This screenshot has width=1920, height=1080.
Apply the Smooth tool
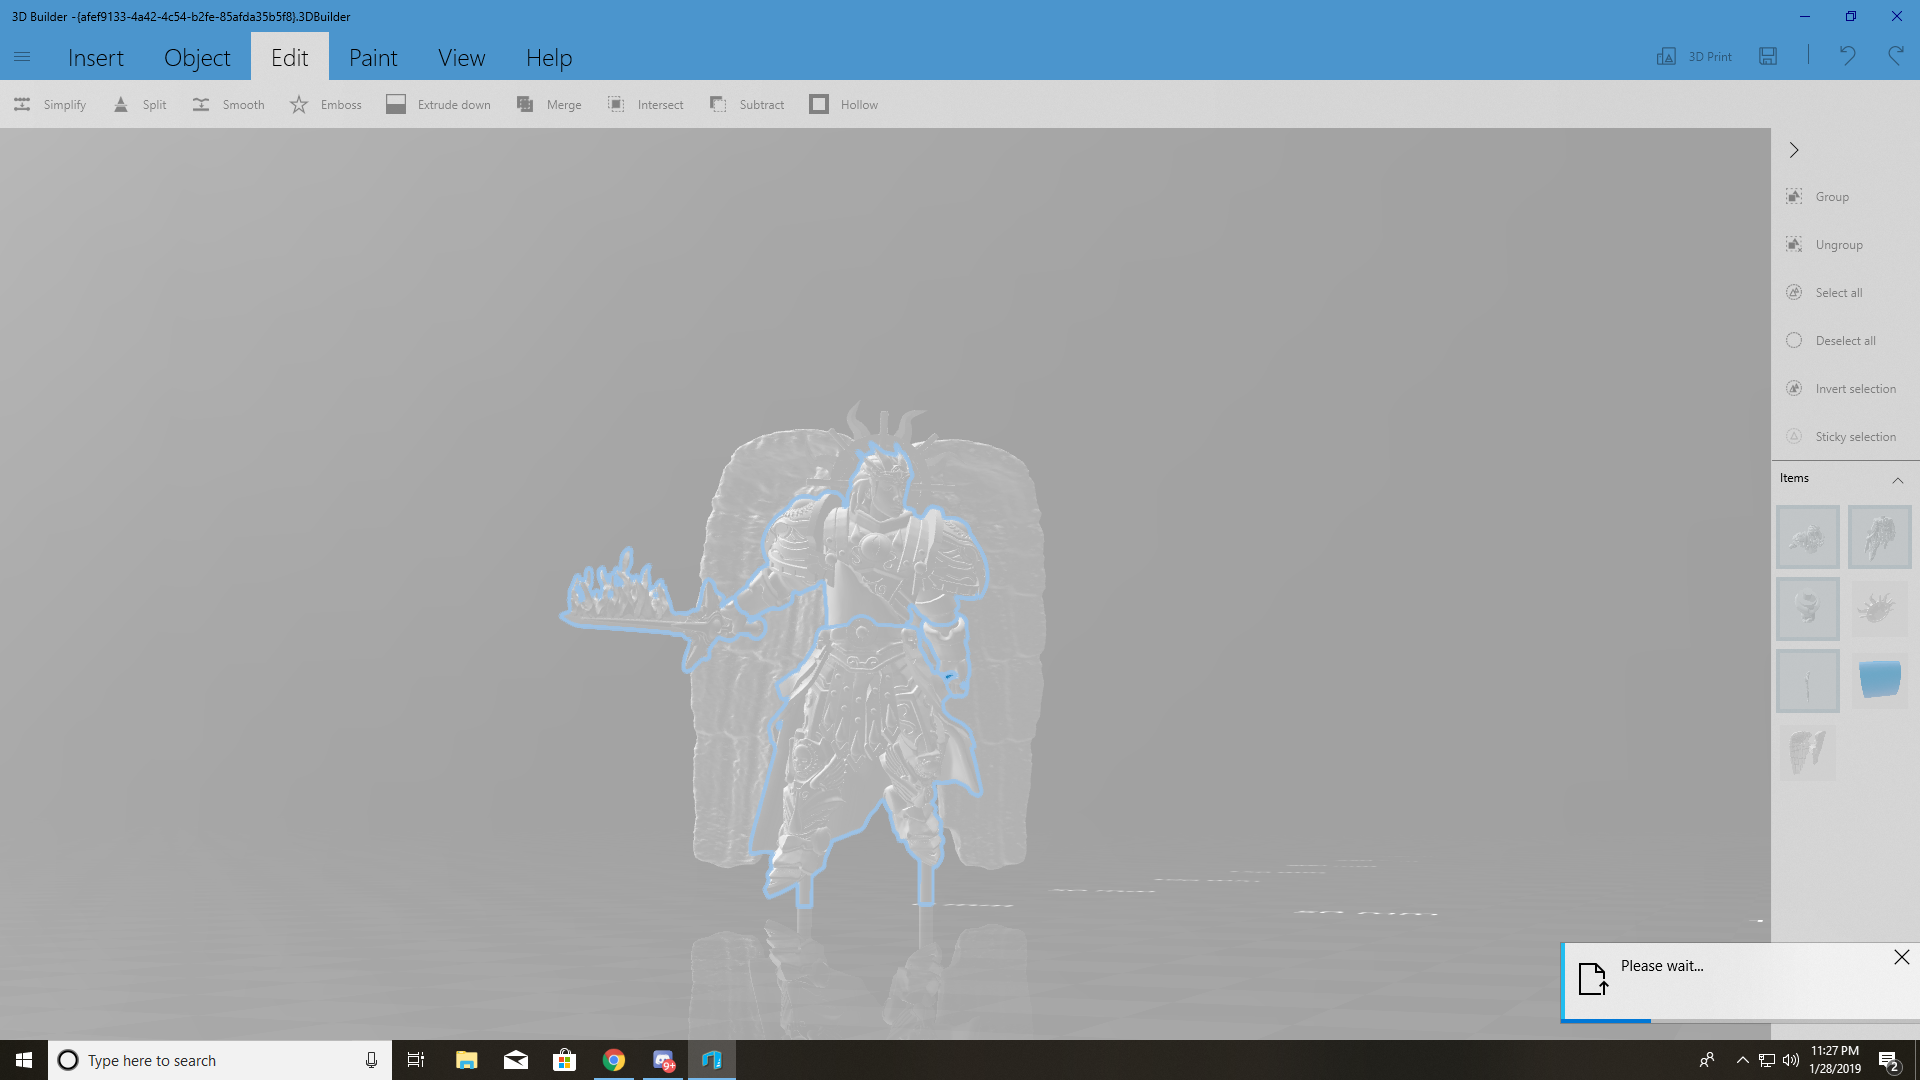[228, 104]
